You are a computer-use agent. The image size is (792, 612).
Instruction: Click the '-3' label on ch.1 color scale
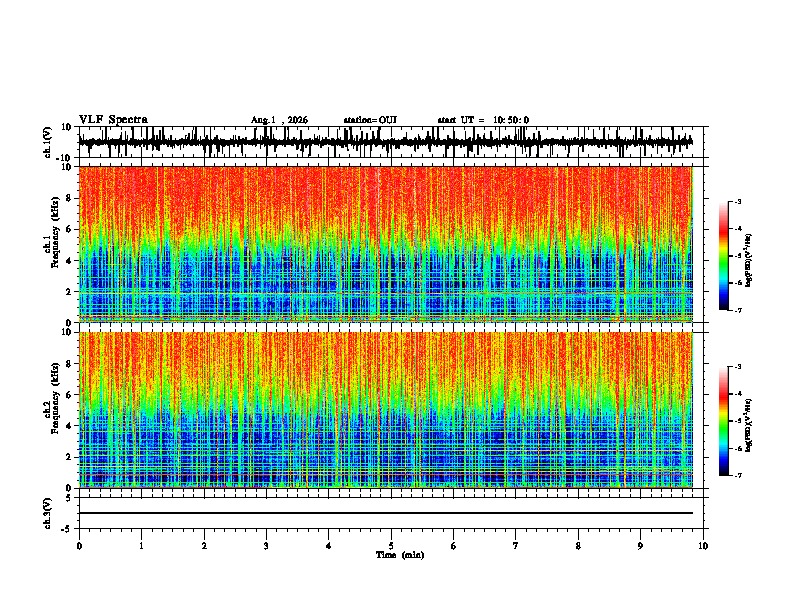(738, 201)
